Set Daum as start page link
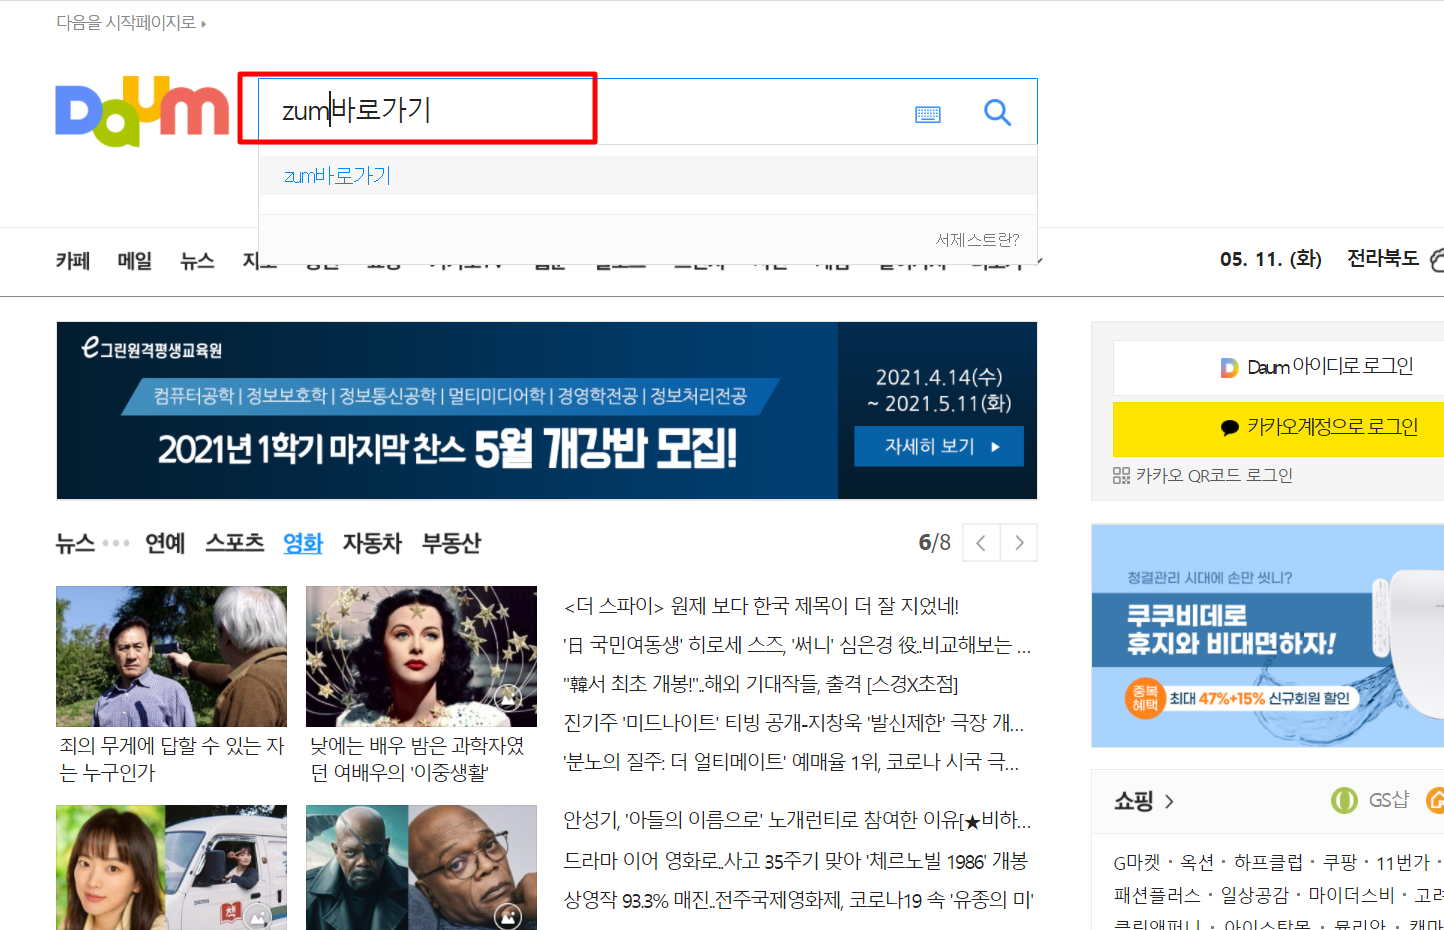The width and height of the screenshot is (1444, 930). coord(131,22)
